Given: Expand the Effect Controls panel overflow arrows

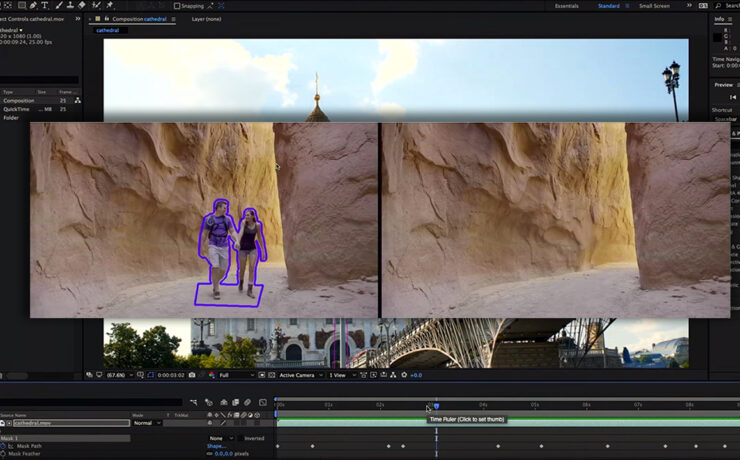Looking at the screenshot, I should point(77,19).
